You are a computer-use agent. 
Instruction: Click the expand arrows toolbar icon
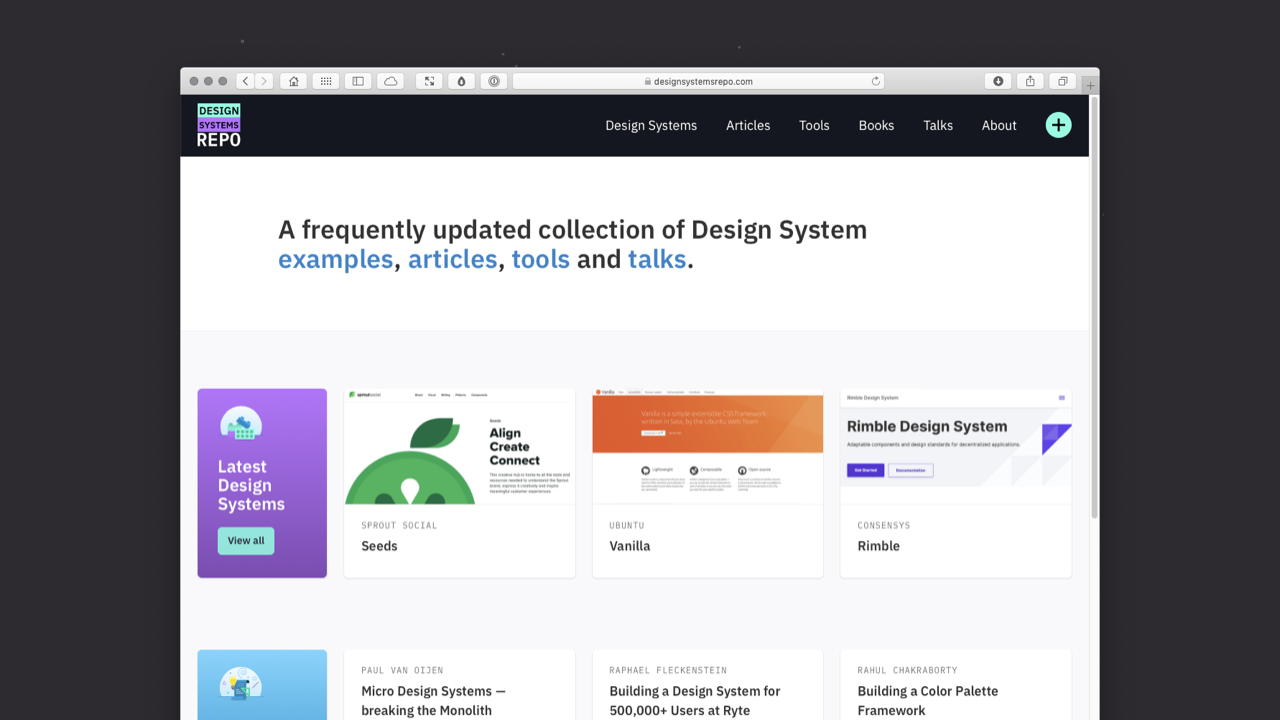[429, 81]
